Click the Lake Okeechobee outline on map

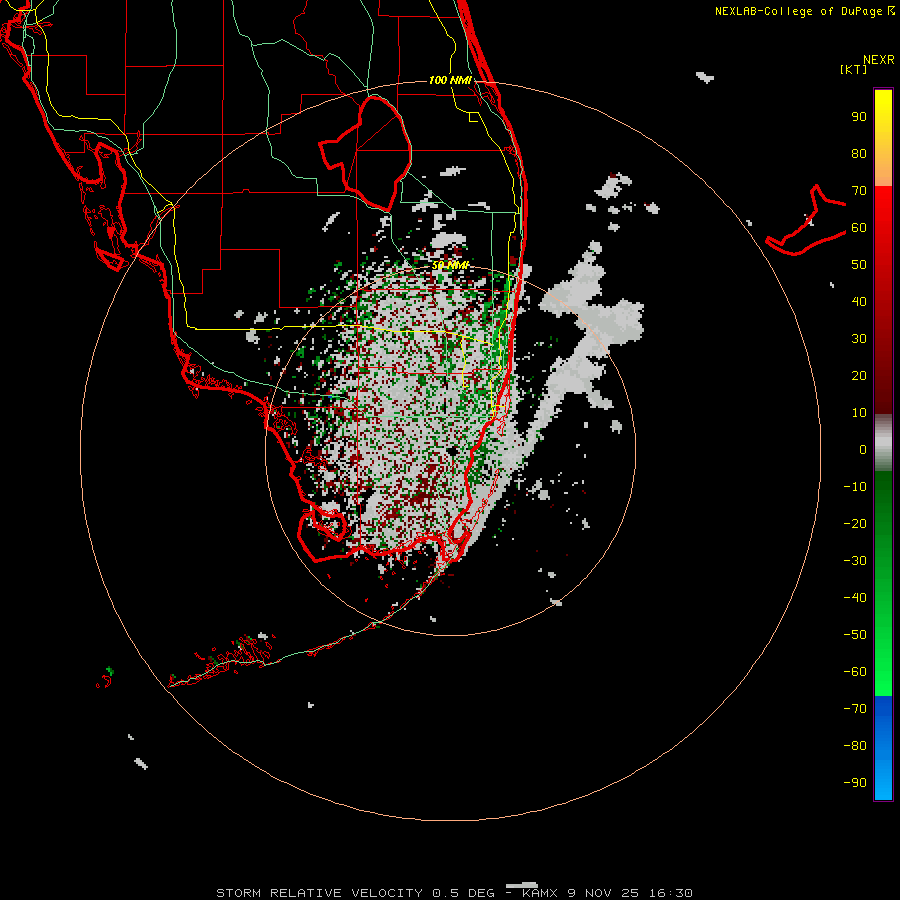click(366, 153)
